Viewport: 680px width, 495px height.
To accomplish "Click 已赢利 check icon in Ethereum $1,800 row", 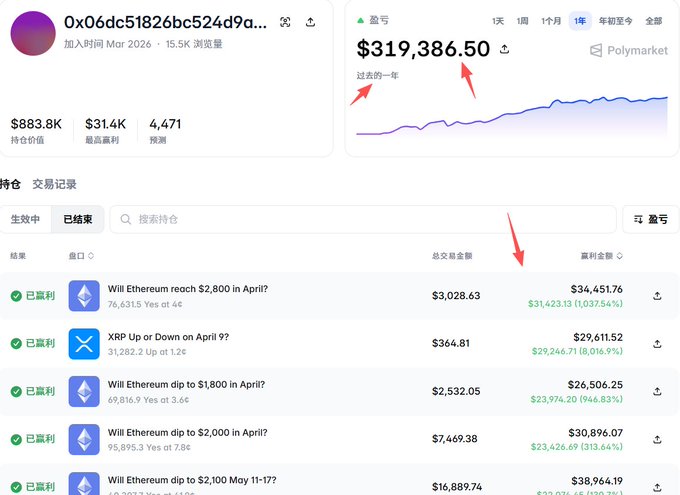I will pyautogui.click(x=16, y=391).
